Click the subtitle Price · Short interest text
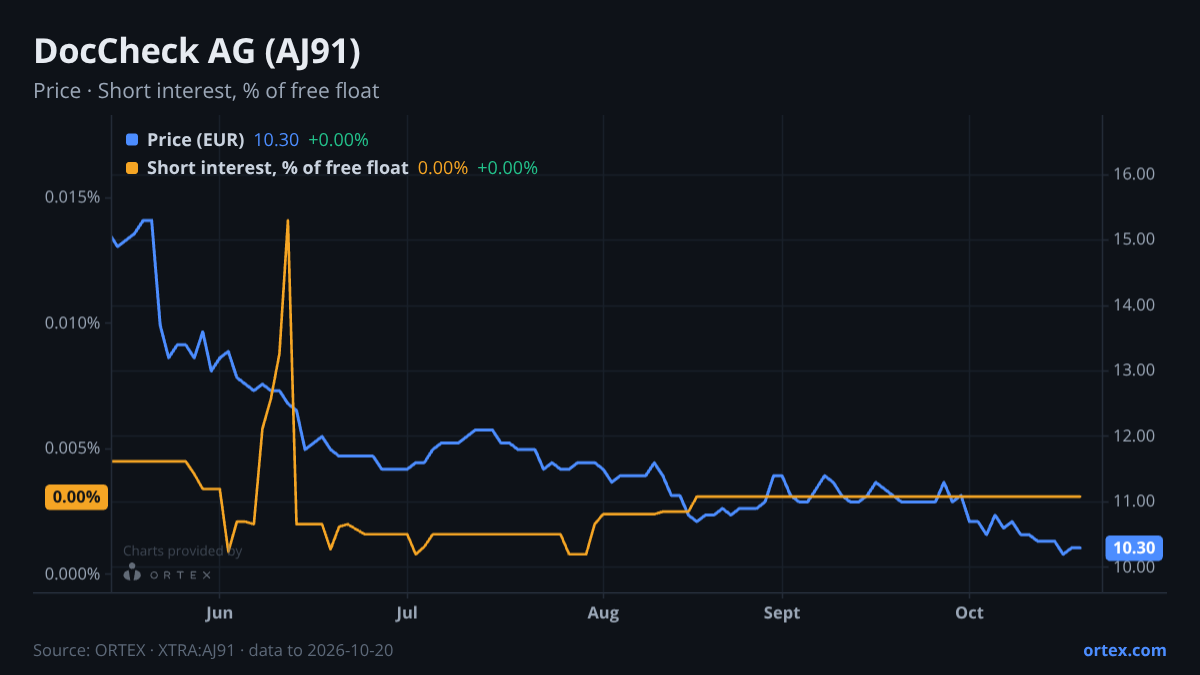This screenshot has width=1200, height=675. coord(206,91)
